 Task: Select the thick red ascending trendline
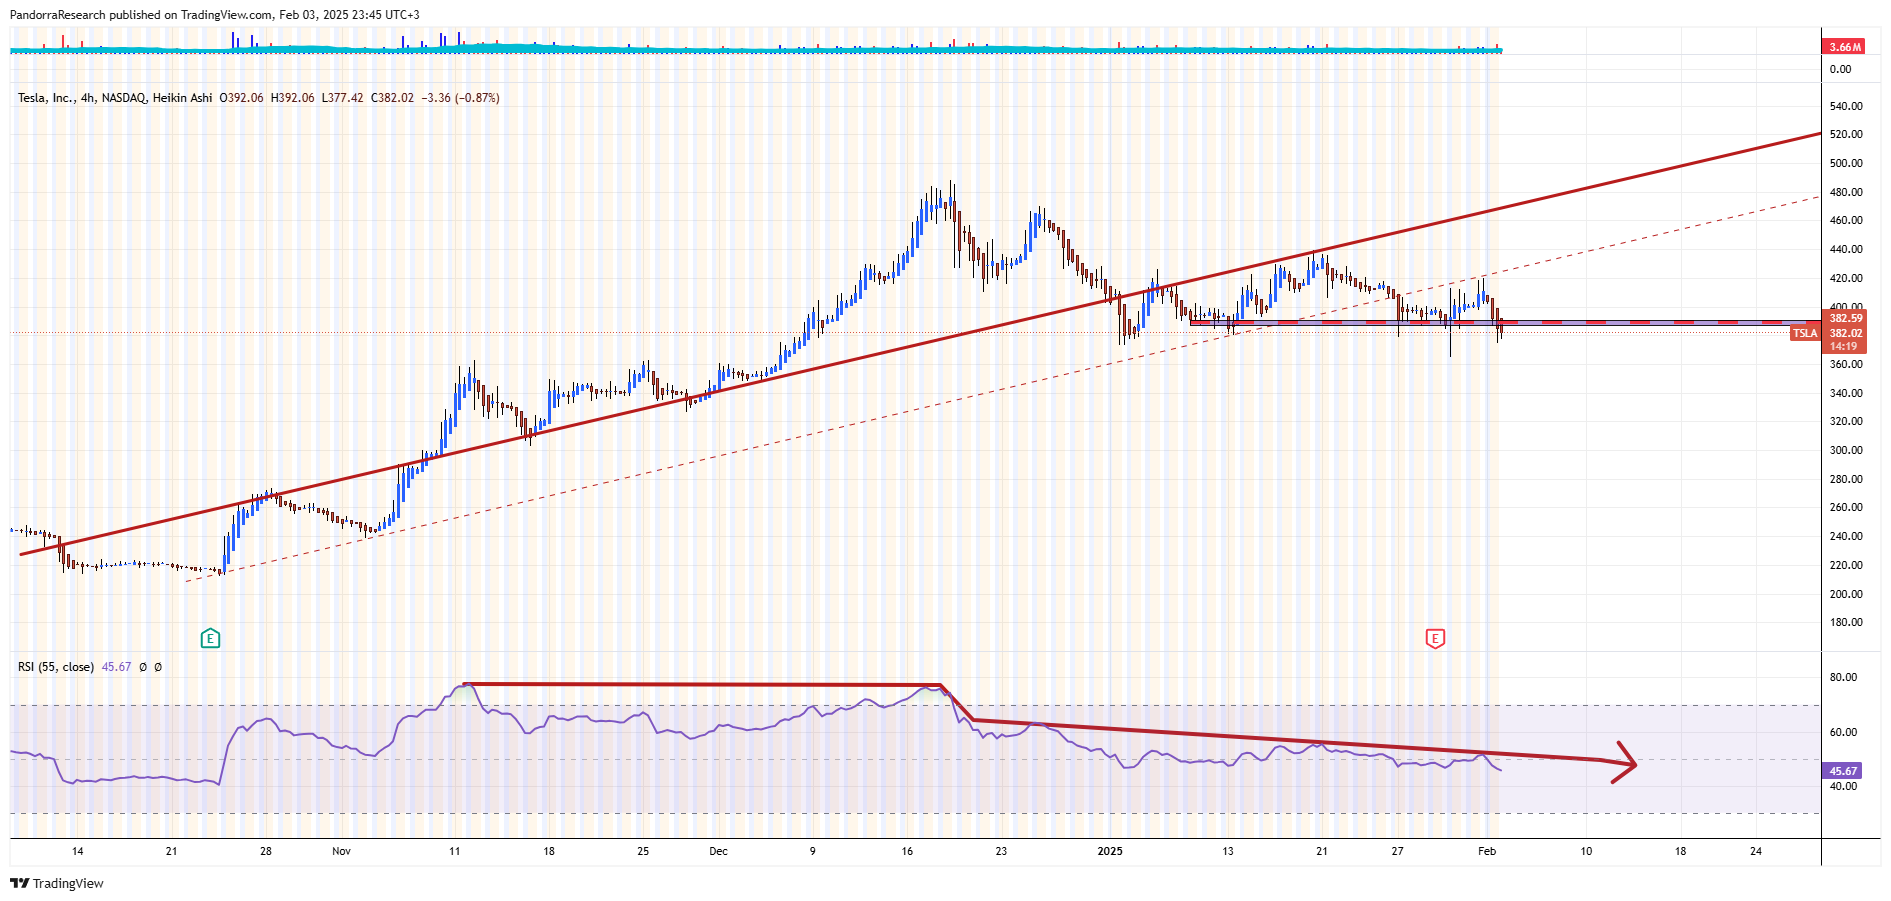[x=920, y=344]
